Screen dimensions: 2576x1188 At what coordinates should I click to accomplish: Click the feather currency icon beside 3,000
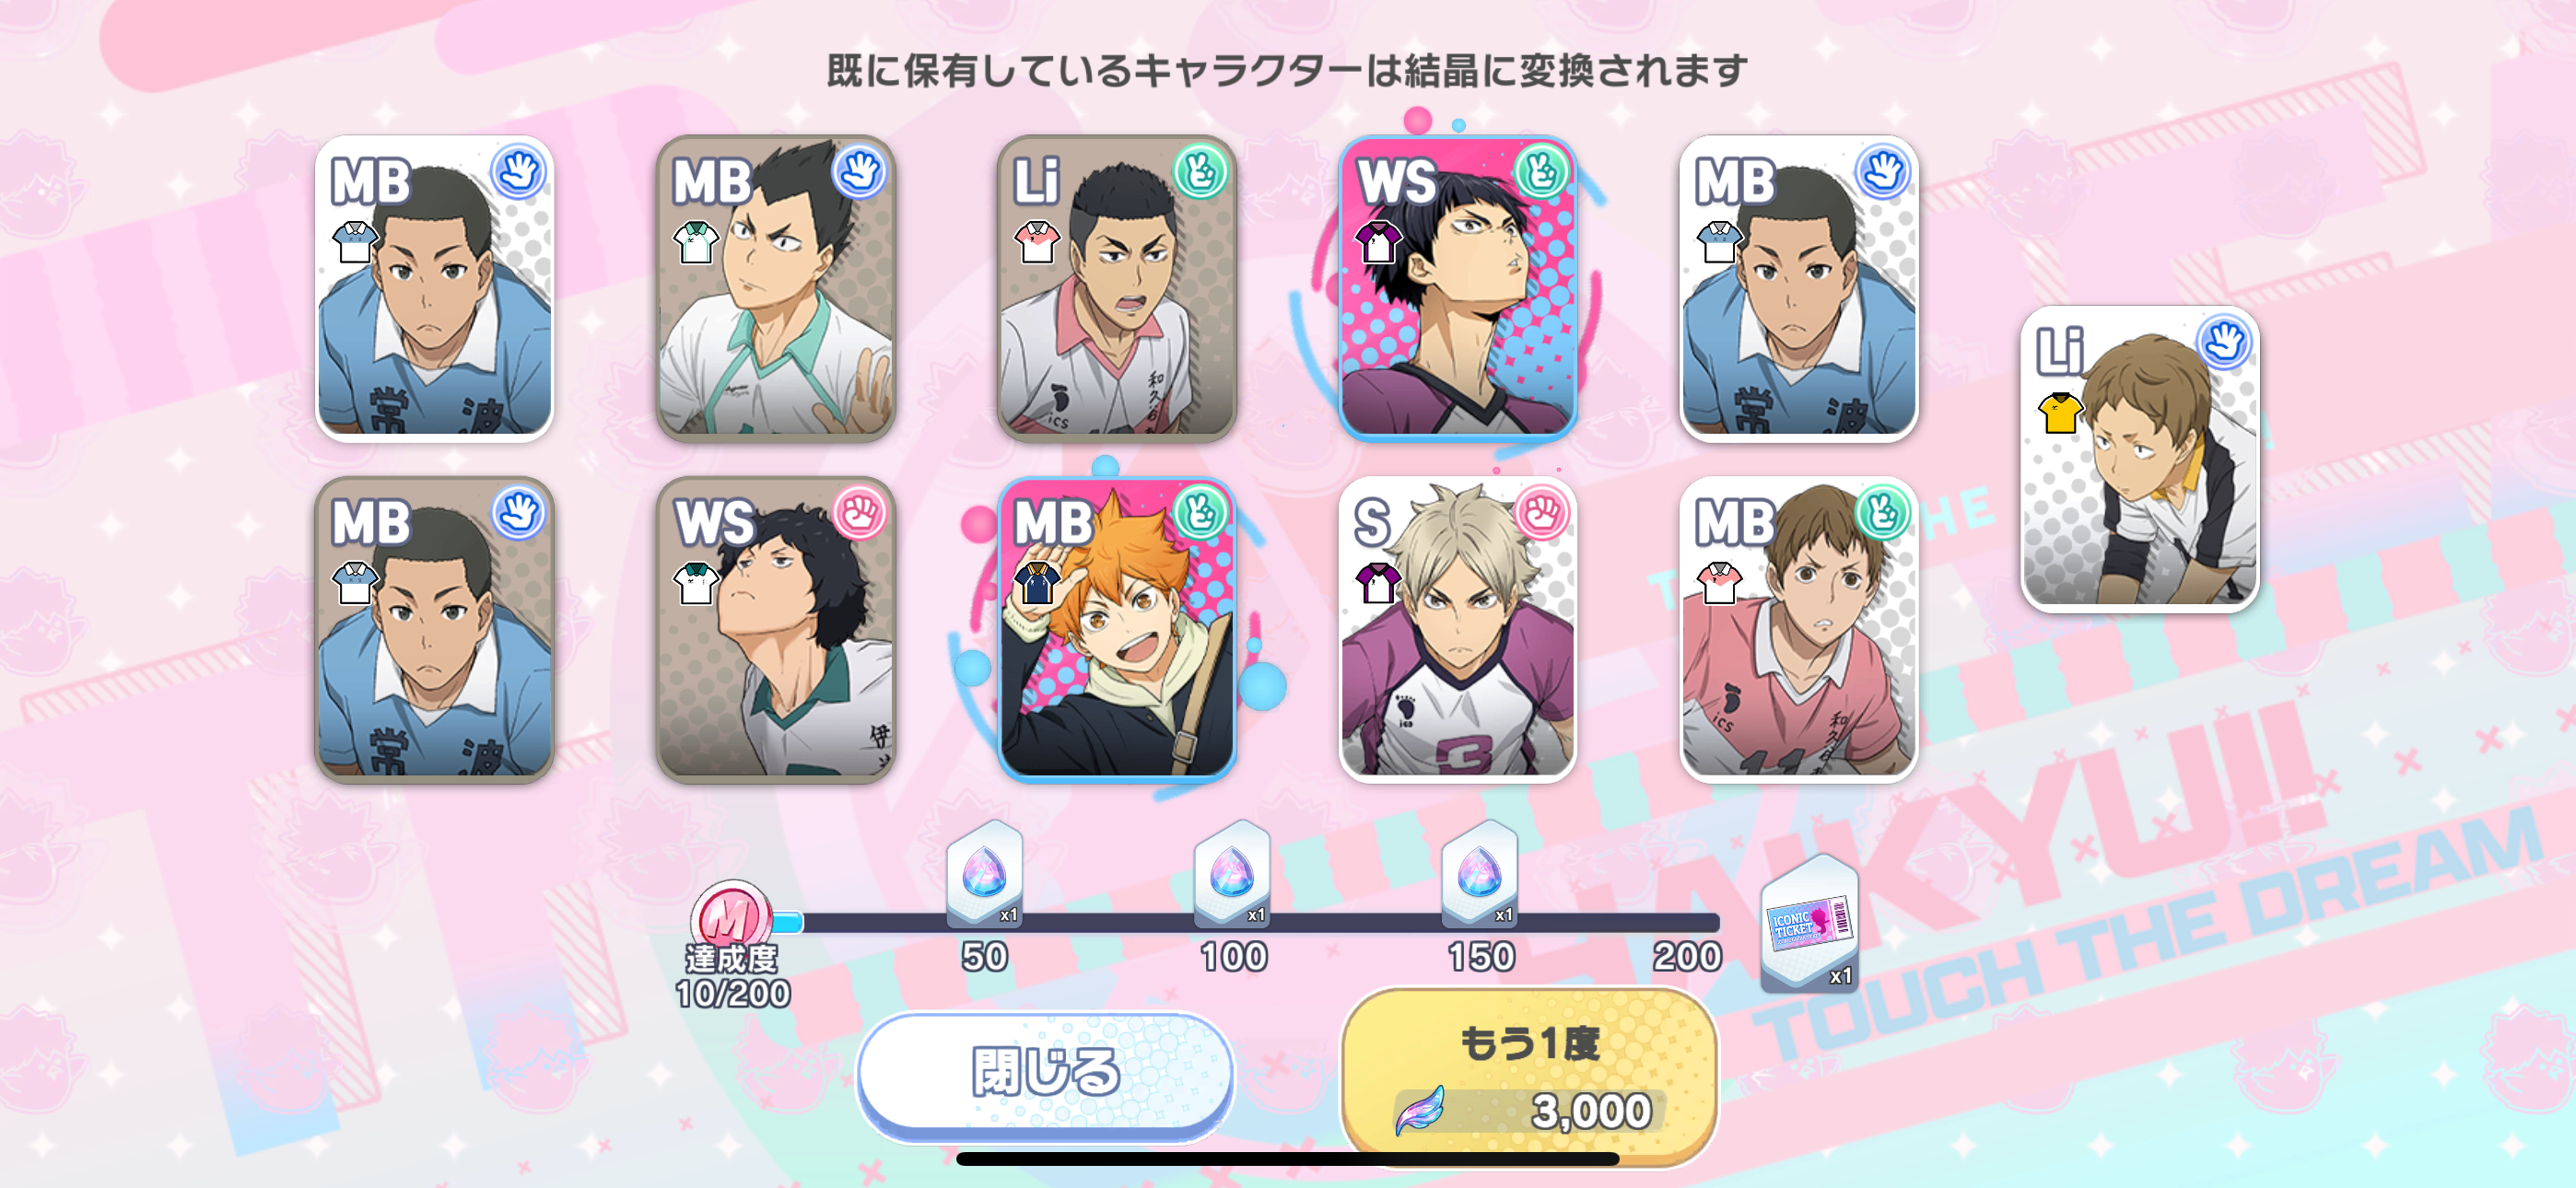point(1420,1111)
